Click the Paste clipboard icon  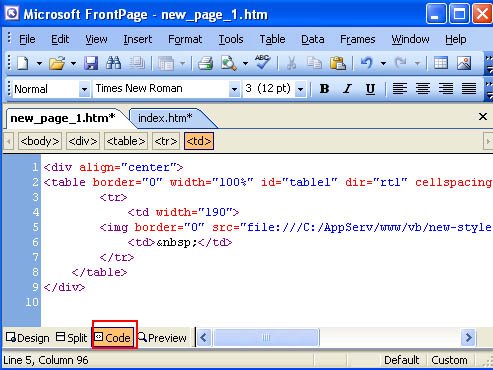click(x=338, y=63)
